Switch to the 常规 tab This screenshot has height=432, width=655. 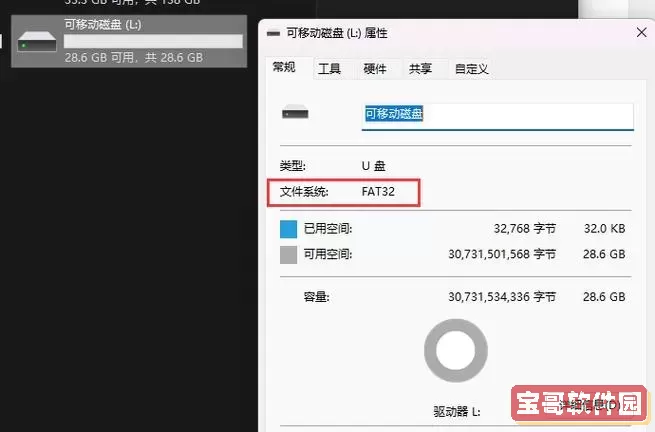click(284, 67)
